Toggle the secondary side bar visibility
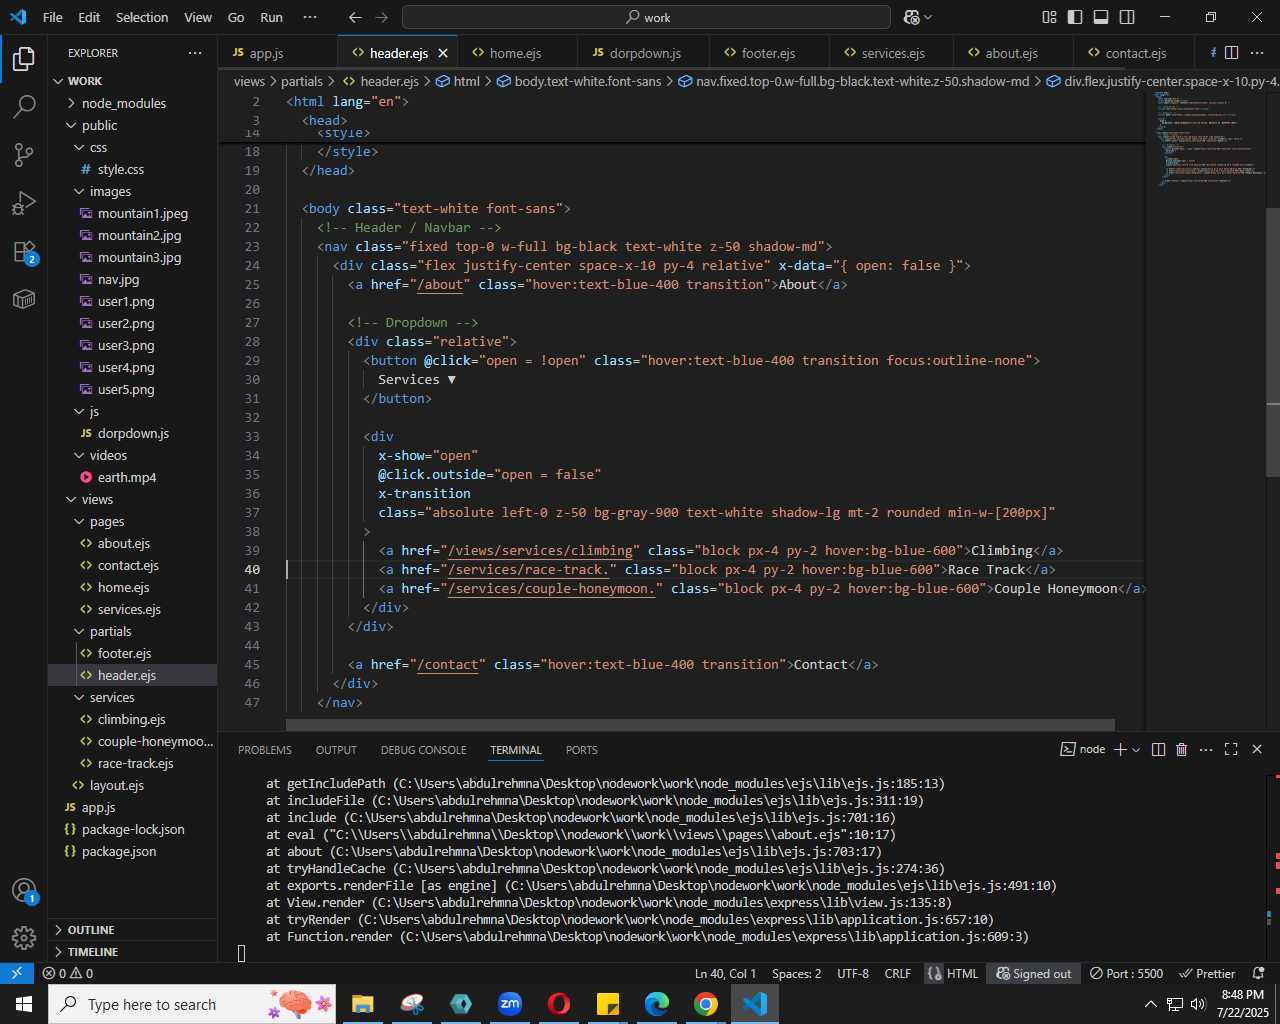The height and width of the screenshot is (1024, 1280). point(1127,17)
